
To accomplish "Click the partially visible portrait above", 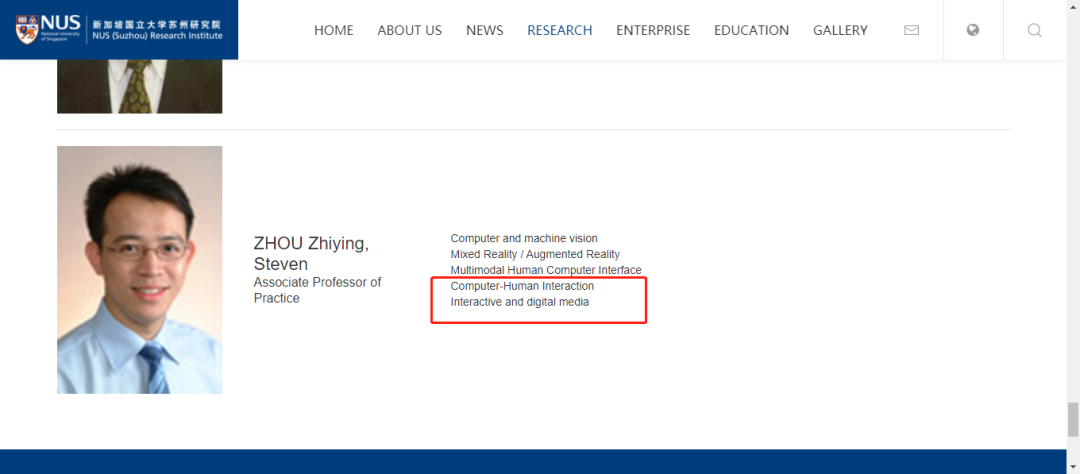I will tap(139, 86).
